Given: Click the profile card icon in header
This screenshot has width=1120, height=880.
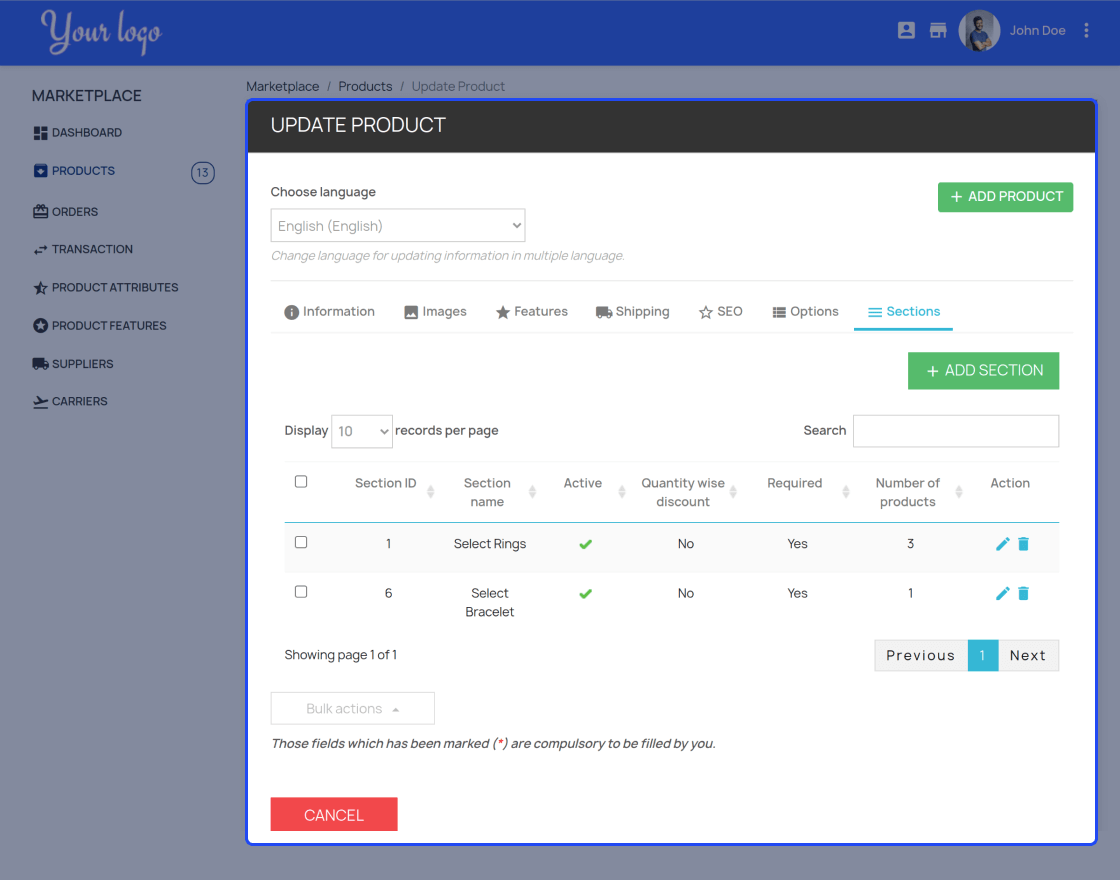Looking at the screenshot, I should (906, 30).
